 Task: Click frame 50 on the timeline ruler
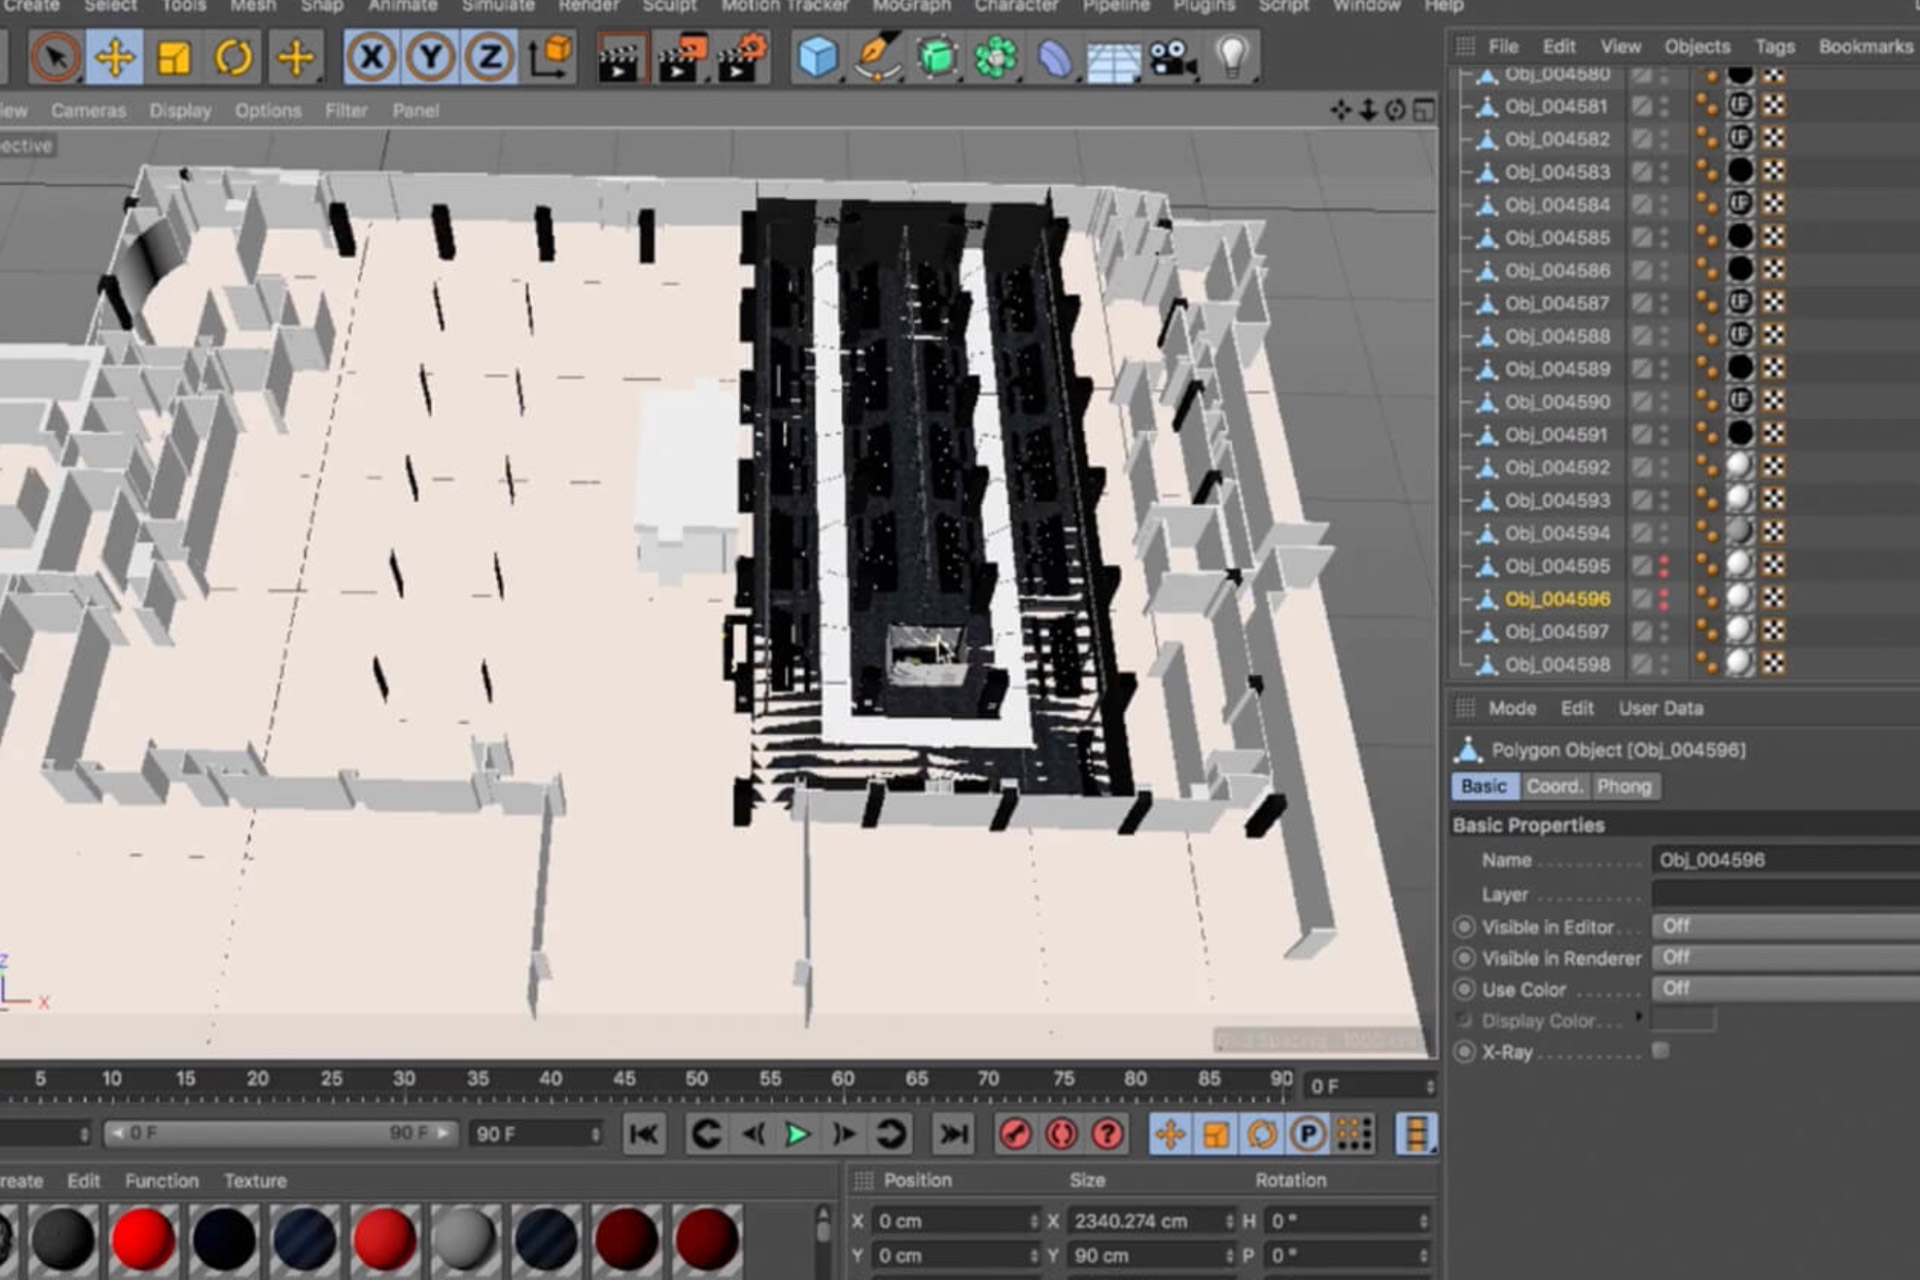pyautogui.click(x=696, y=1079)
